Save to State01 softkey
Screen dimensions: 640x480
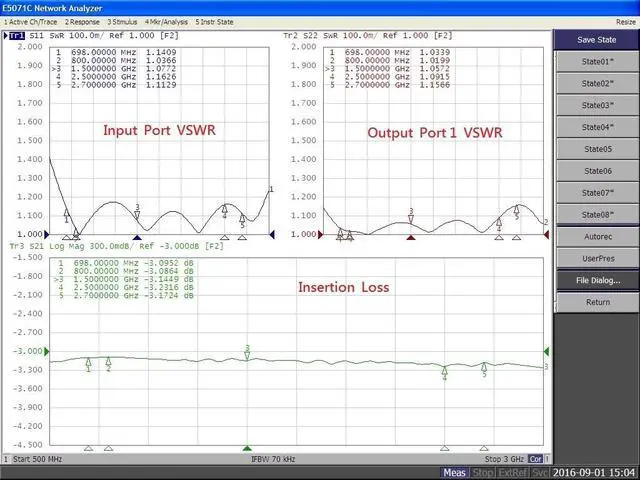click(x=598, y=62)
